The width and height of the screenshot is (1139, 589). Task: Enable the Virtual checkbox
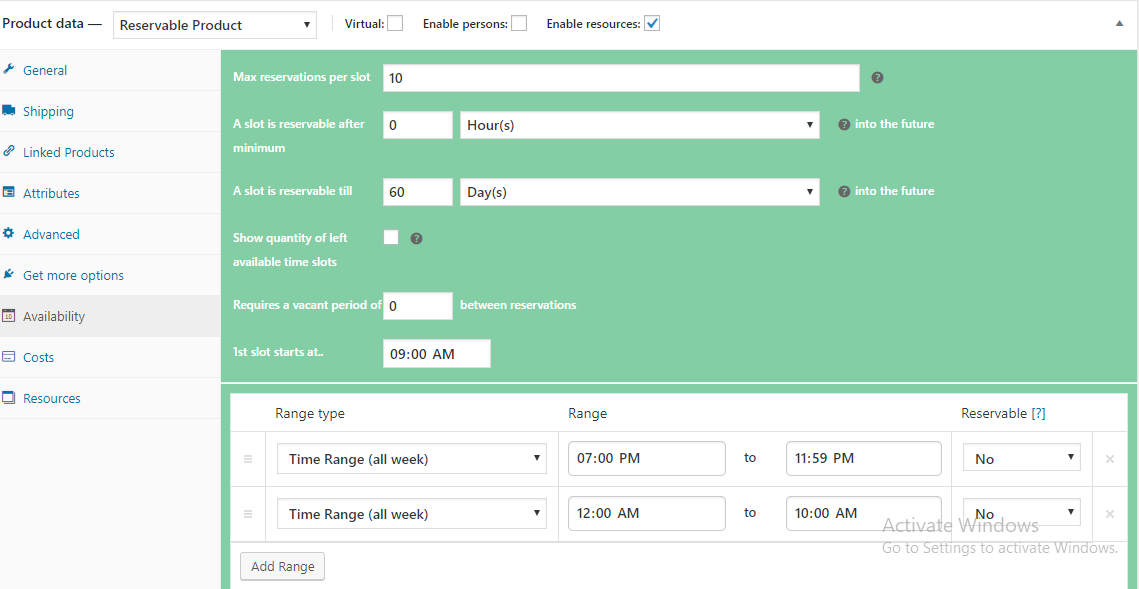pyautogui.click(x=395, y=24)
